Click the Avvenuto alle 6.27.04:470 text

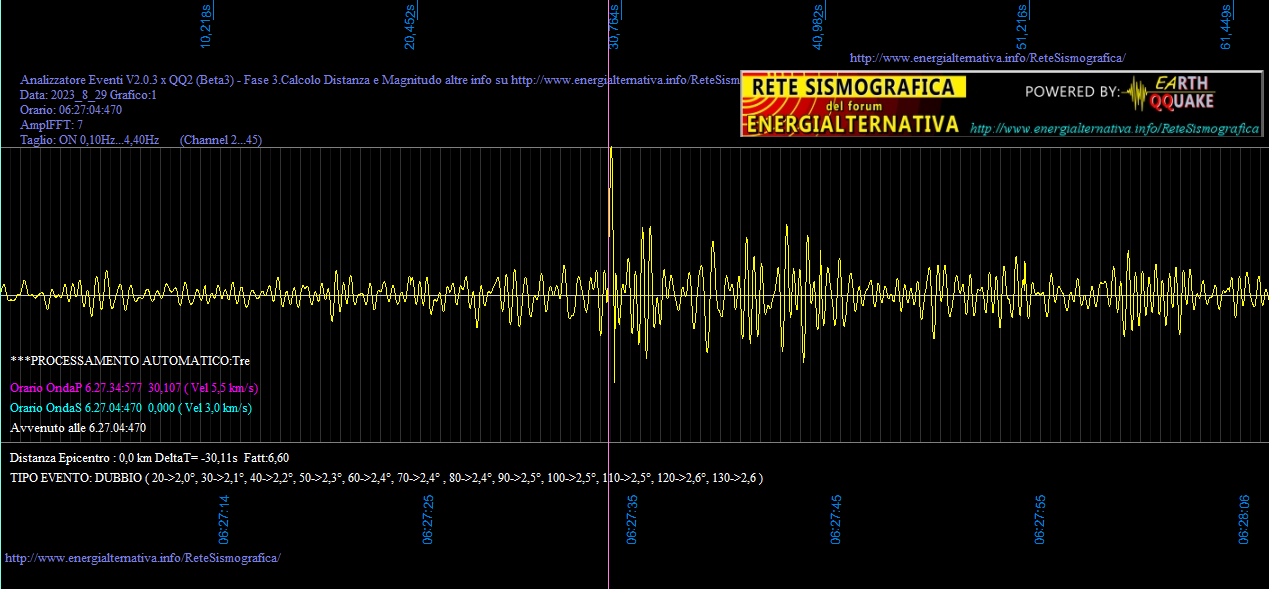[78, 428]
